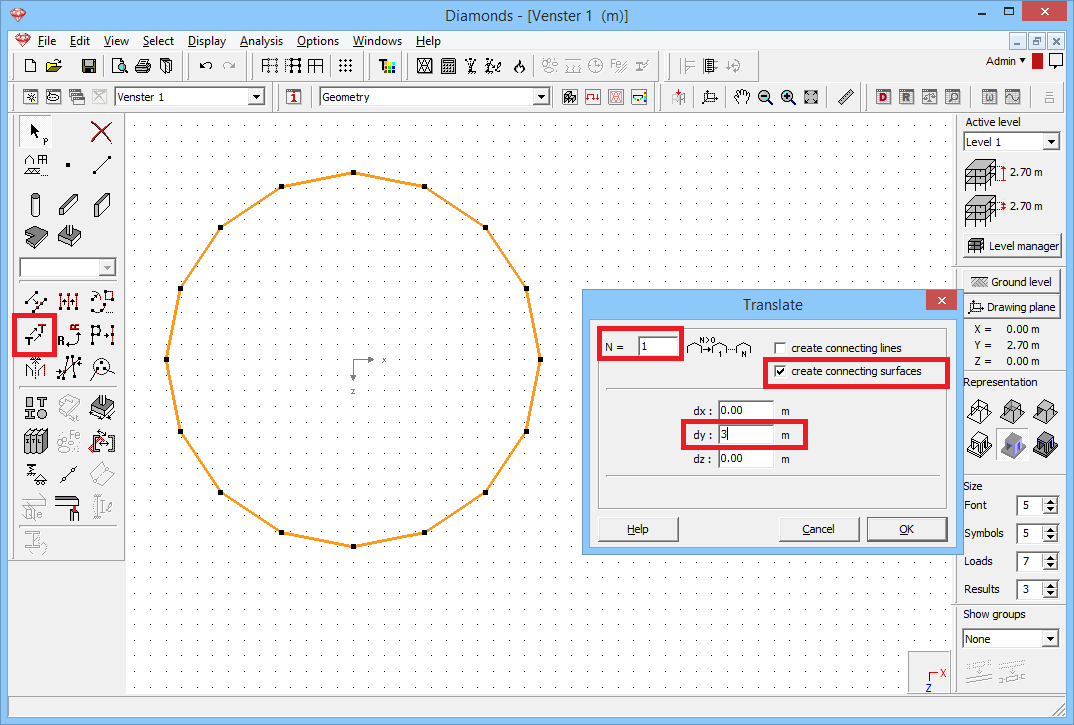Click the Drawing plane button
Screen dimensions: 1074x725
(1012, 307)
